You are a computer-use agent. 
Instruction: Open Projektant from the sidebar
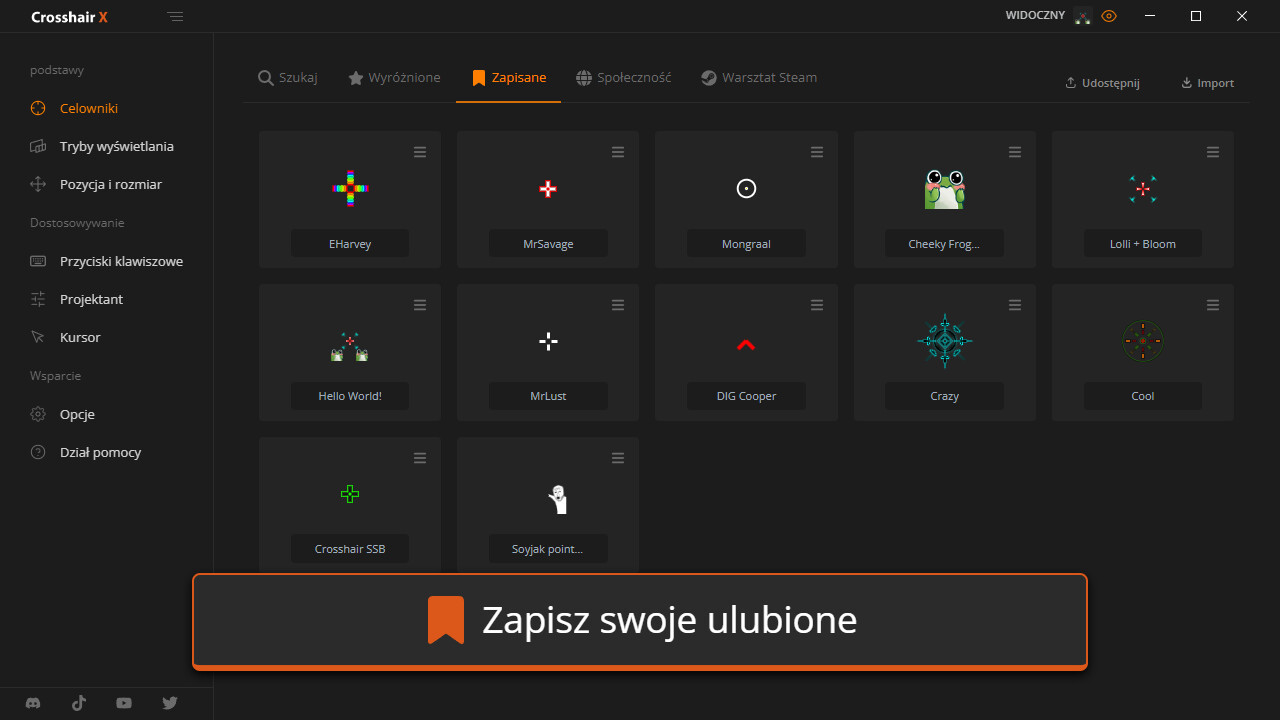91,299
